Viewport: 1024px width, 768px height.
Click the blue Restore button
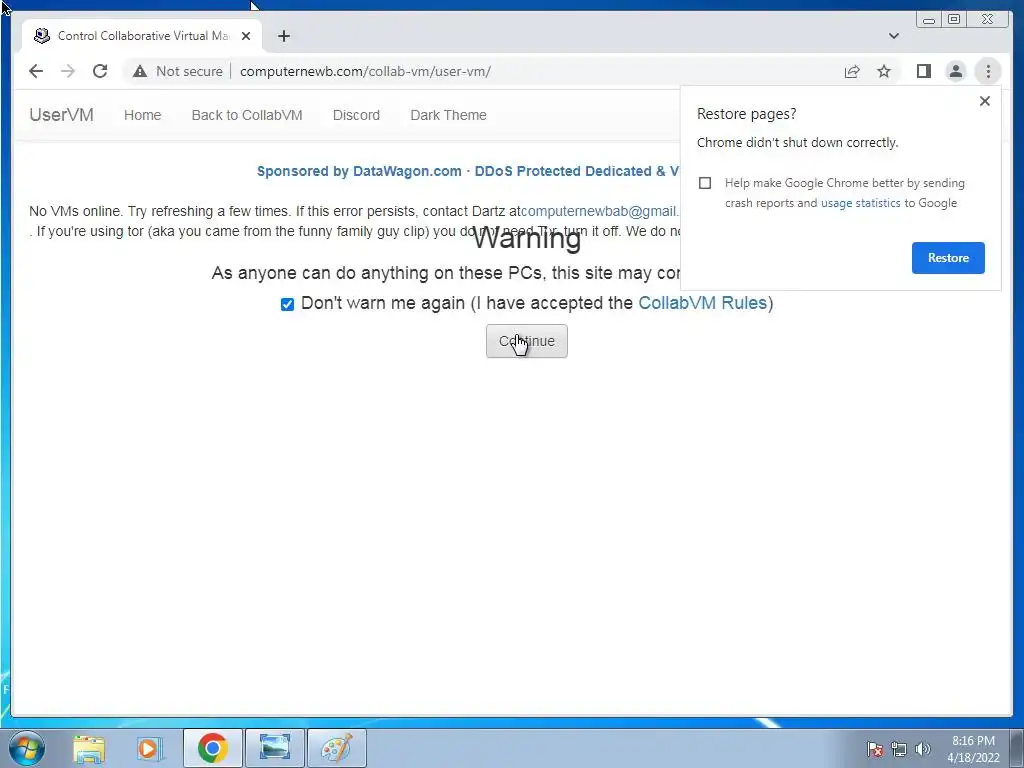(948, 258)
